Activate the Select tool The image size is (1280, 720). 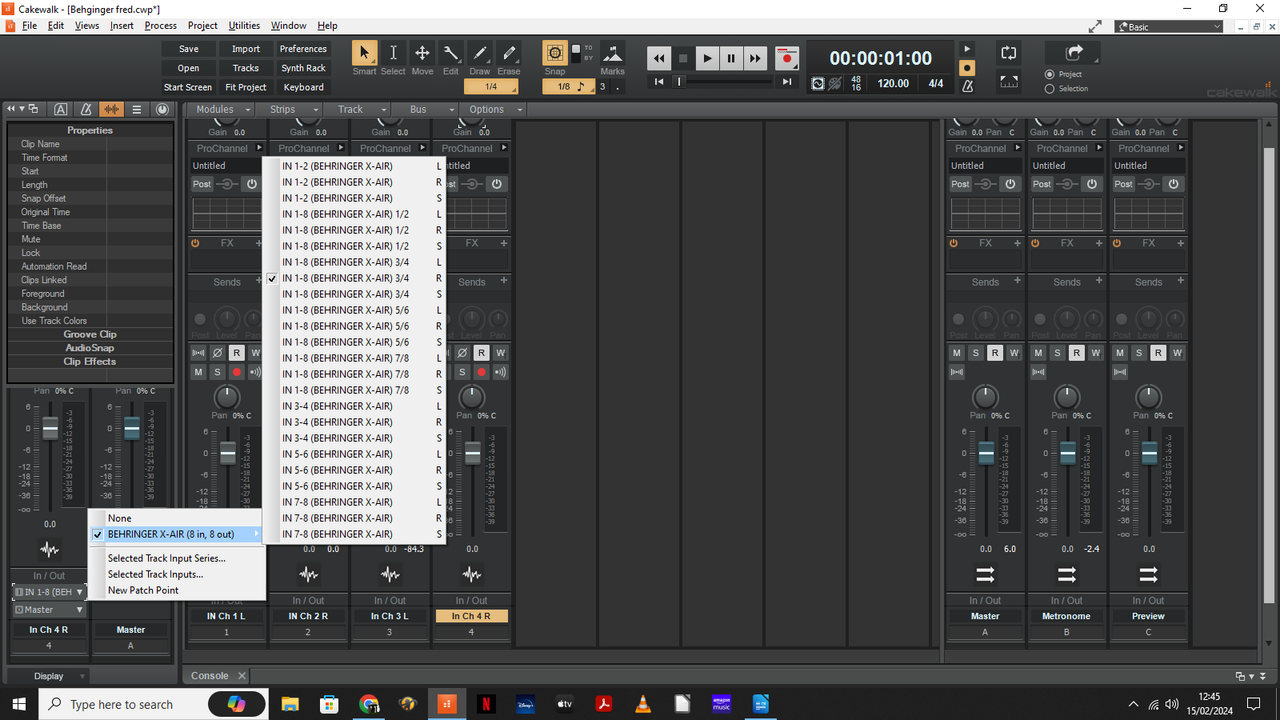click(x=393, y=54)
